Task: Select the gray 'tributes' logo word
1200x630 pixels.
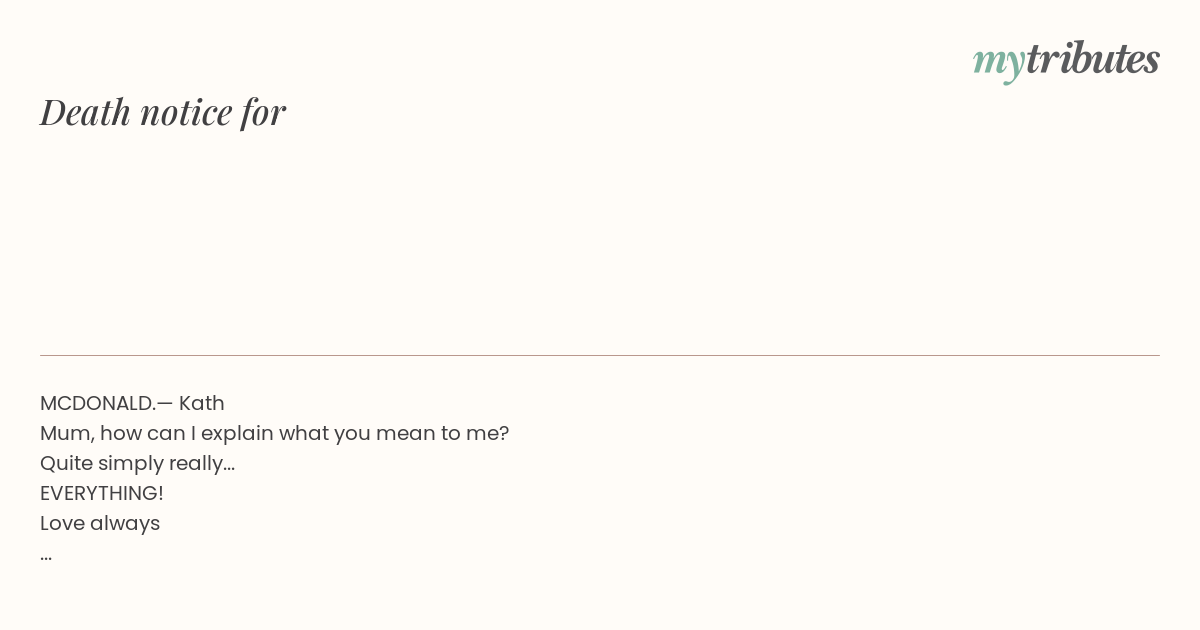Action: [x=1093, y=58]
